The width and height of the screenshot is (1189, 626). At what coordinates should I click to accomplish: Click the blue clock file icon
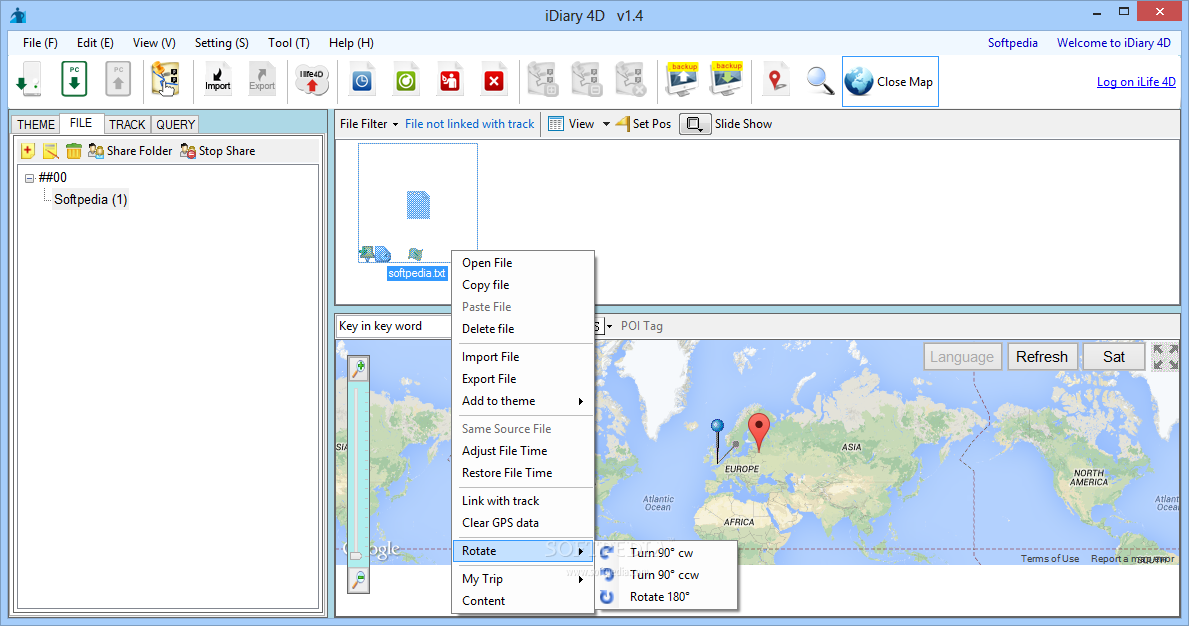tap(362, 79)
